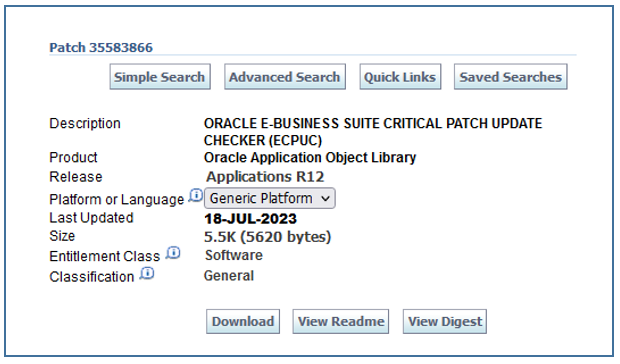This screenshot has height=364, width=620.
Task: Click the Product label
Action: point(73,158)
